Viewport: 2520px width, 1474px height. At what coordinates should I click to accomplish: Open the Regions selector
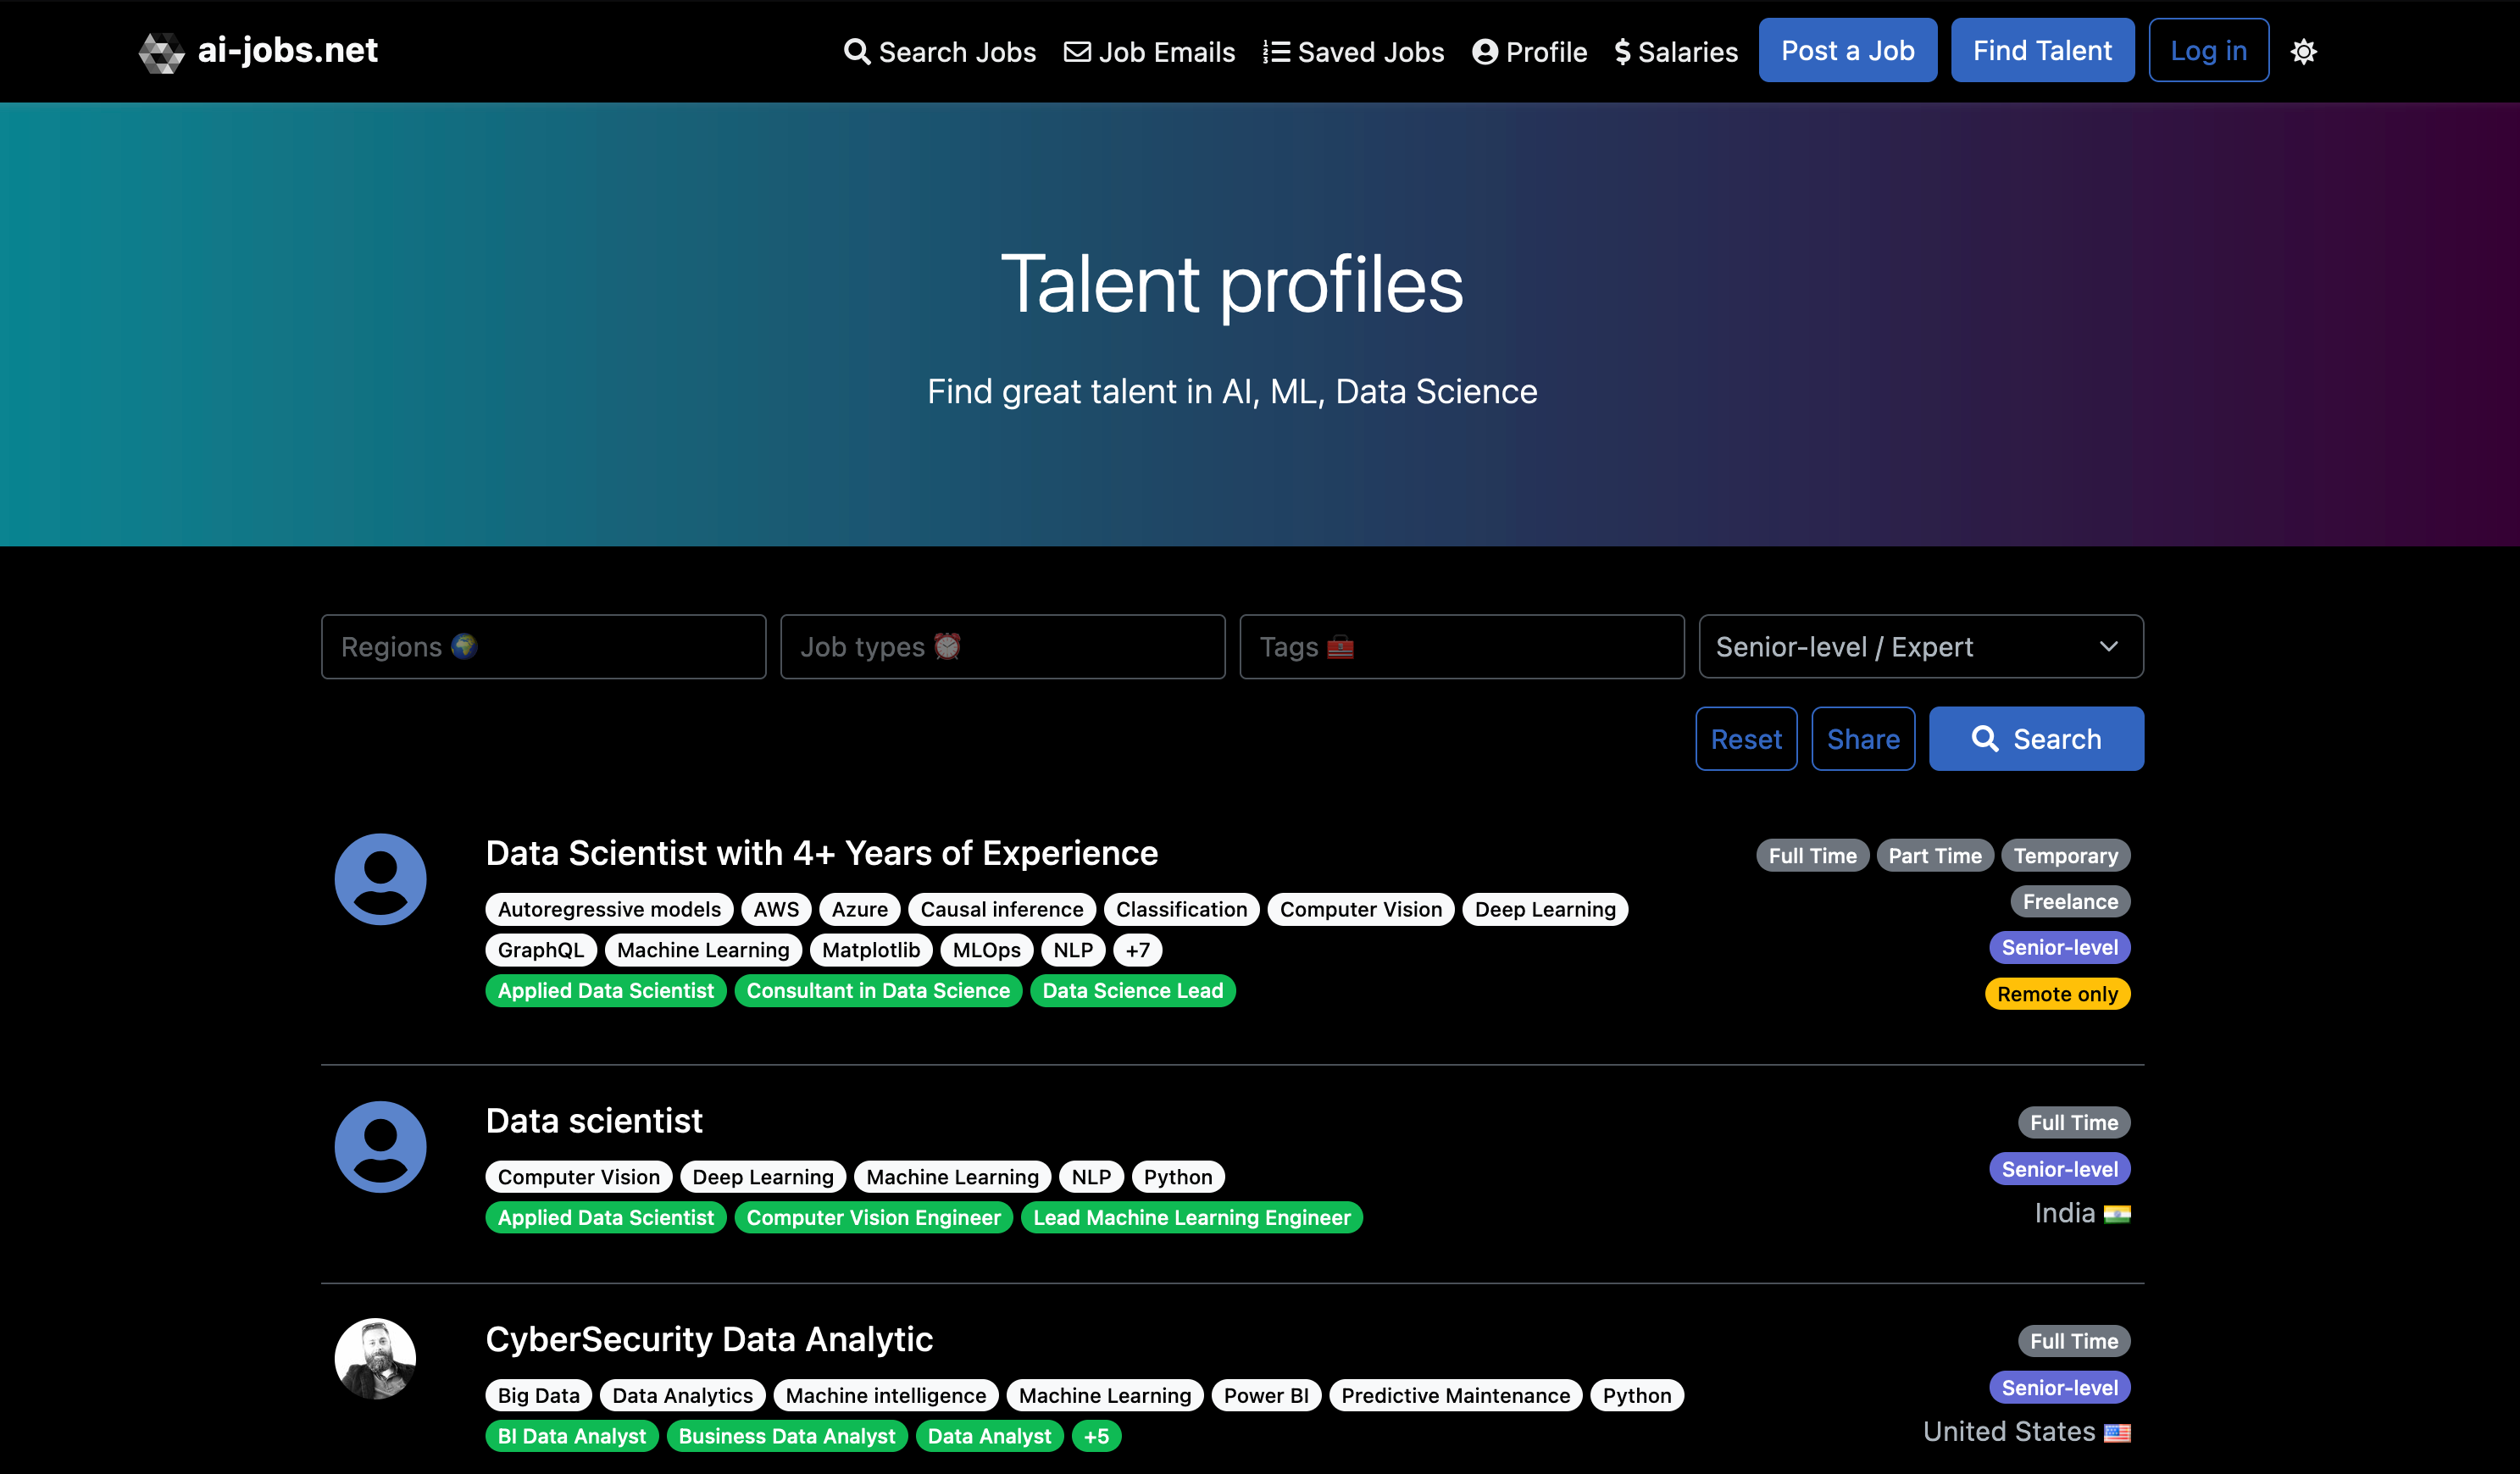543,646
